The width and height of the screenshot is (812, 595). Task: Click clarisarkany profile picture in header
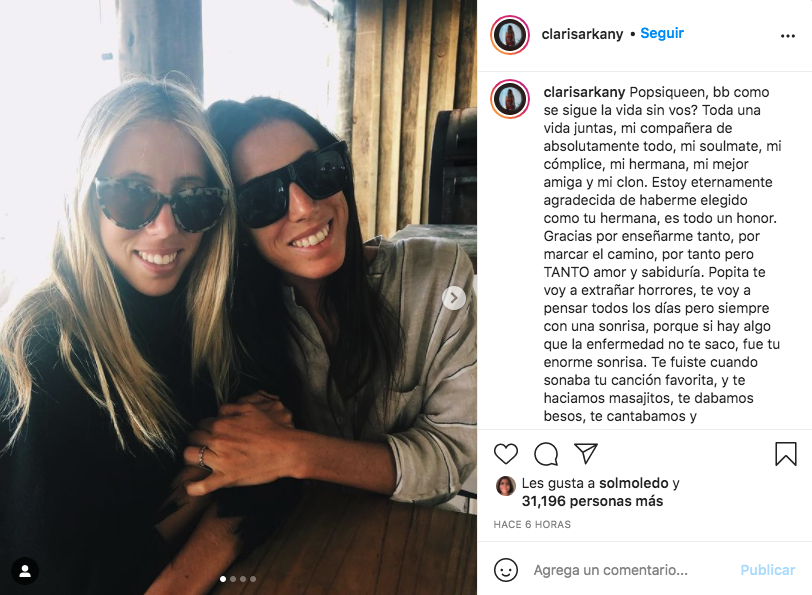[x=510, y=35]
